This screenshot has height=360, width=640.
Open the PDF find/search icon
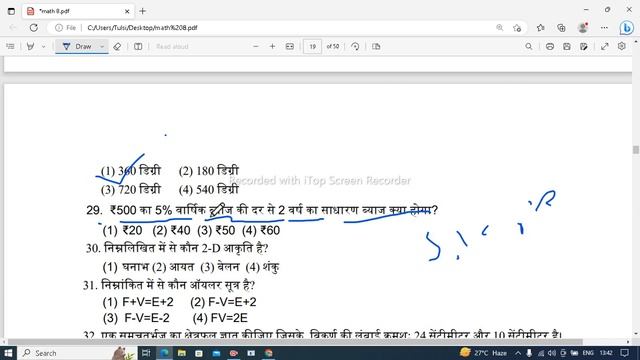click(529, 47)
